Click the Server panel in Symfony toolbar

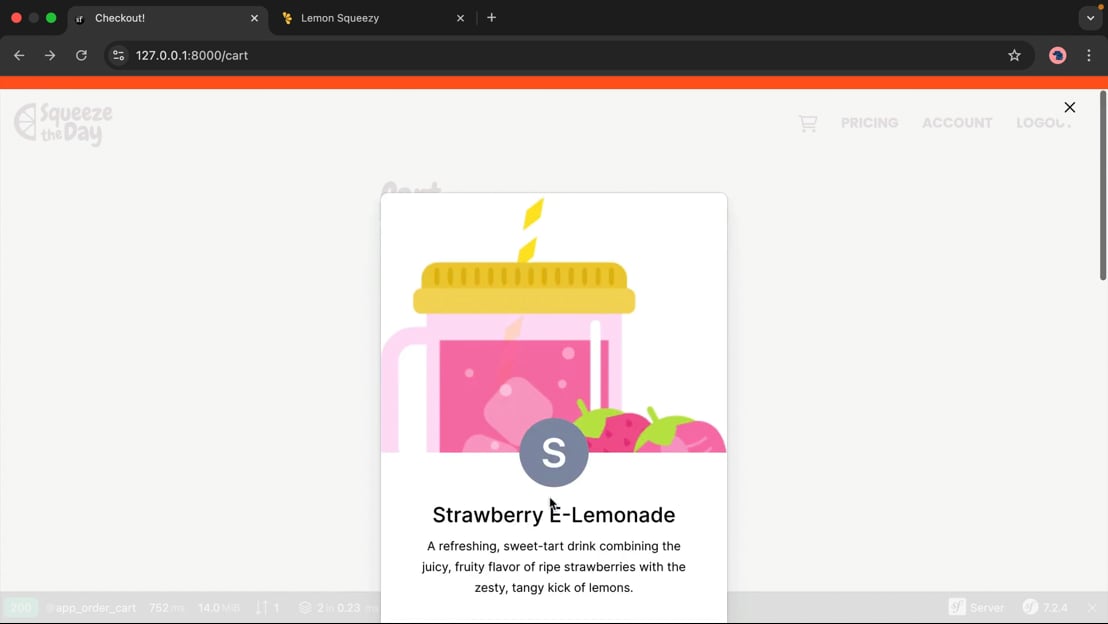[977, 608]
